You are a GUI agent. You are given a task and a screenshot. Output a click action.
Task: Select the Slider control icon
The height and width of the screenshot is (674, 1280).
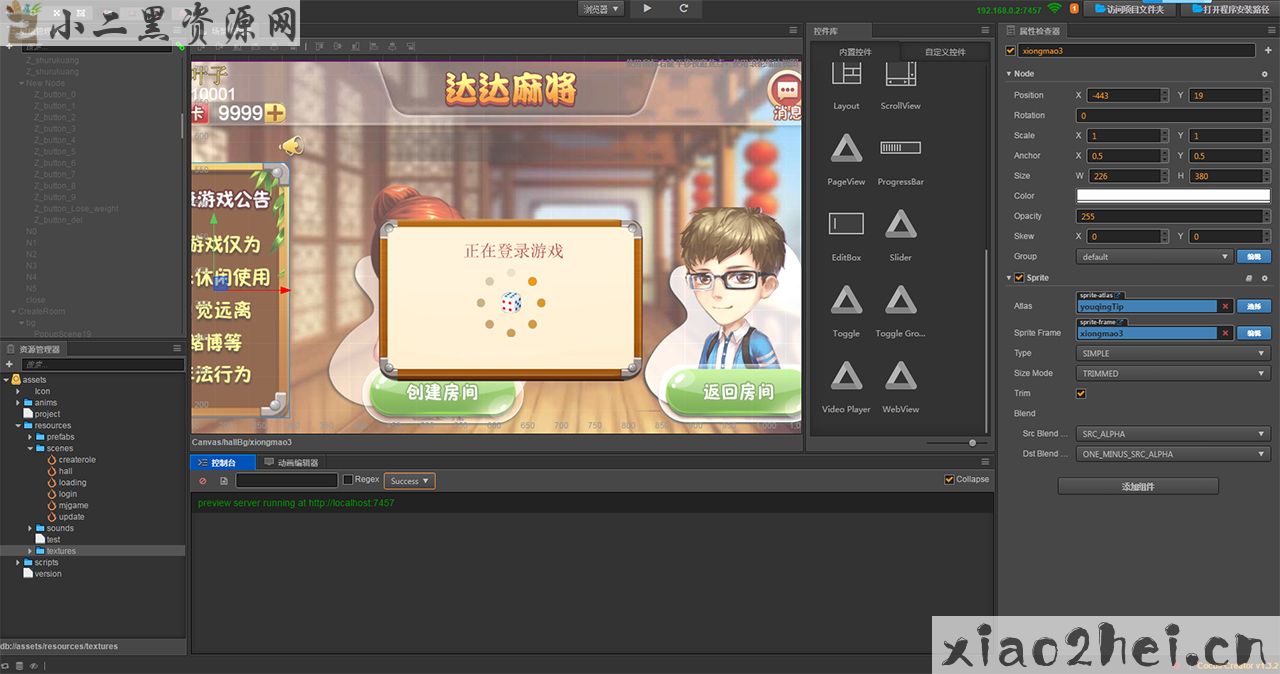tap(901, 223)
